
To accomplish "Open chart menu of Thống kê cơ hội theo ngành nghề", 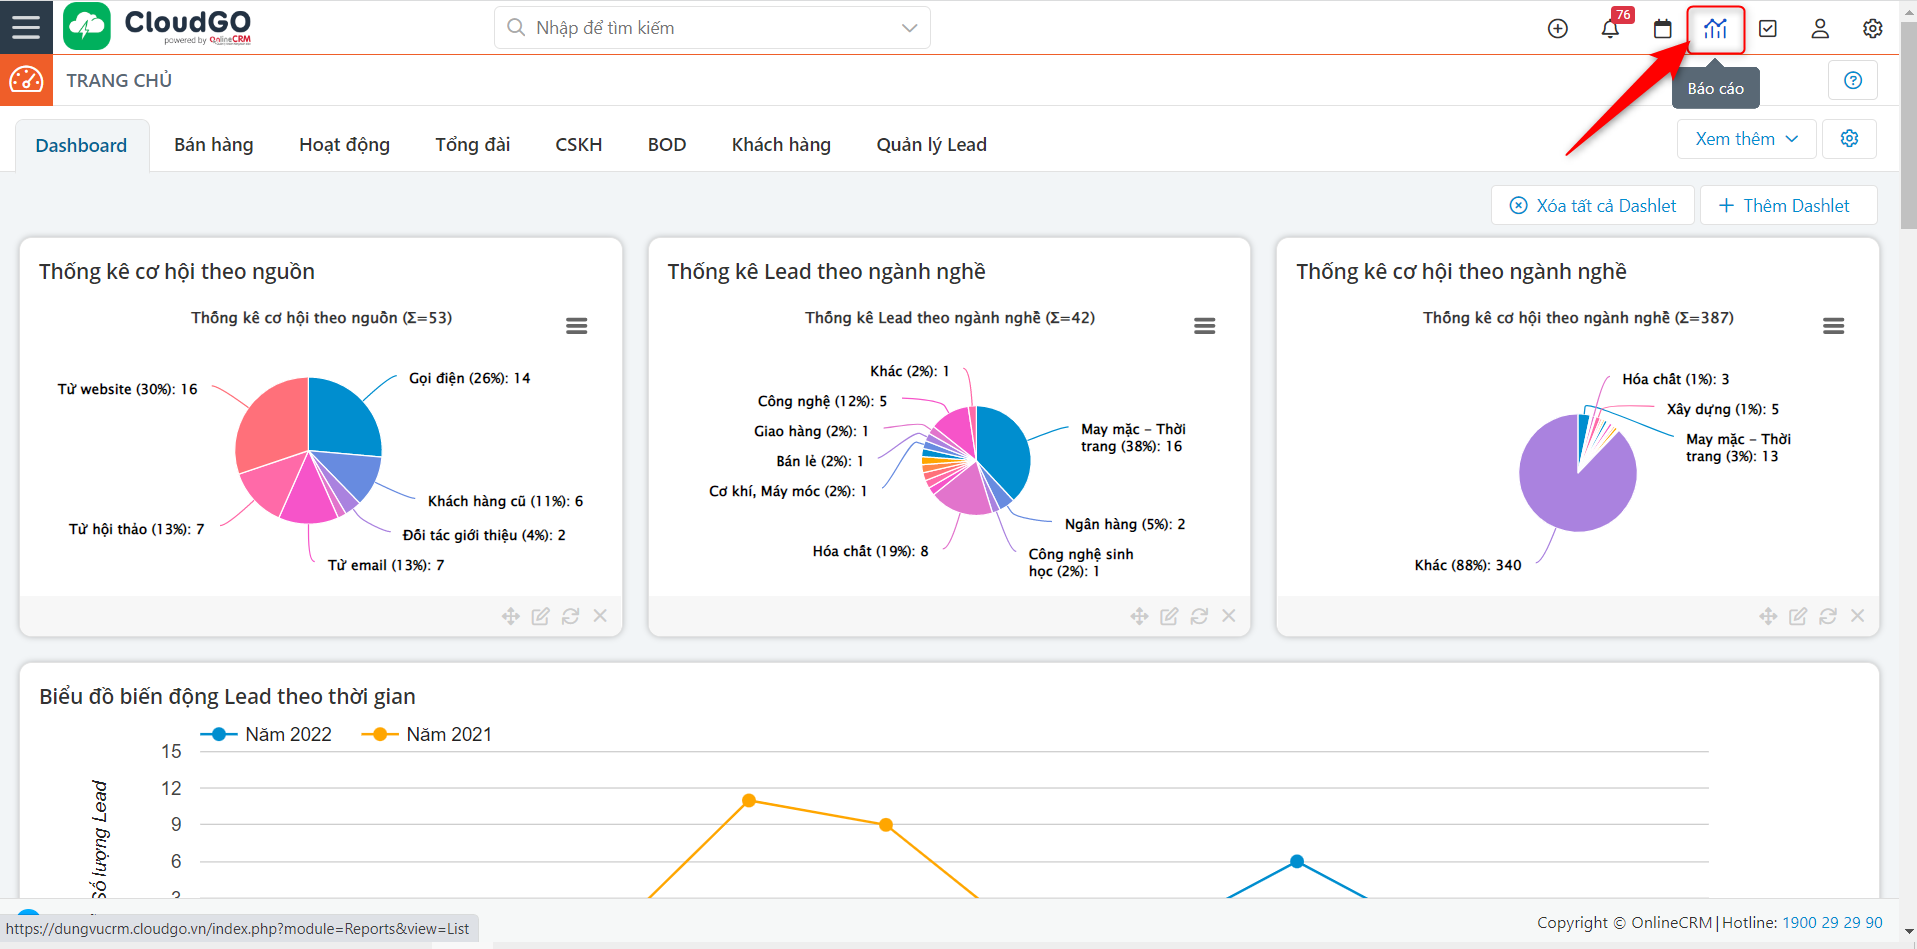I will (1833, 326).
